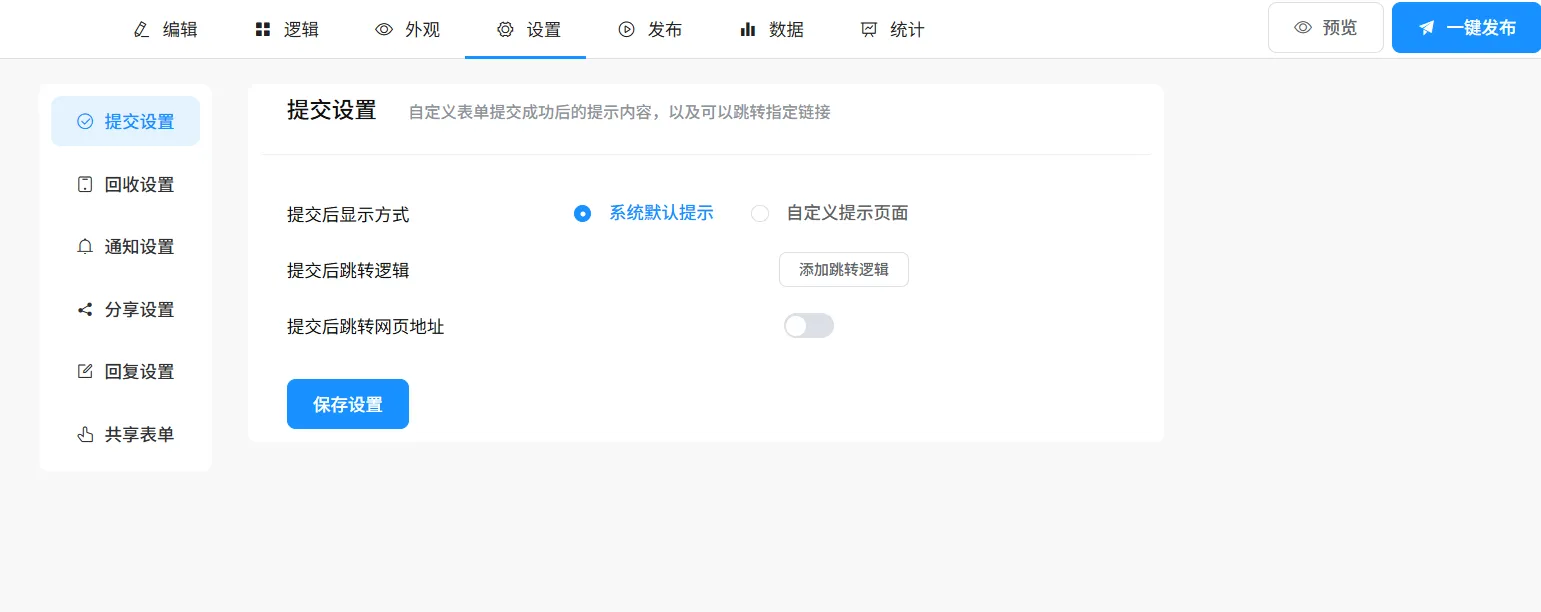Click the presentation icon beside 统计
Viewport: 1541px width, 612px height.
pyautogui.click(x=869, y=29)
